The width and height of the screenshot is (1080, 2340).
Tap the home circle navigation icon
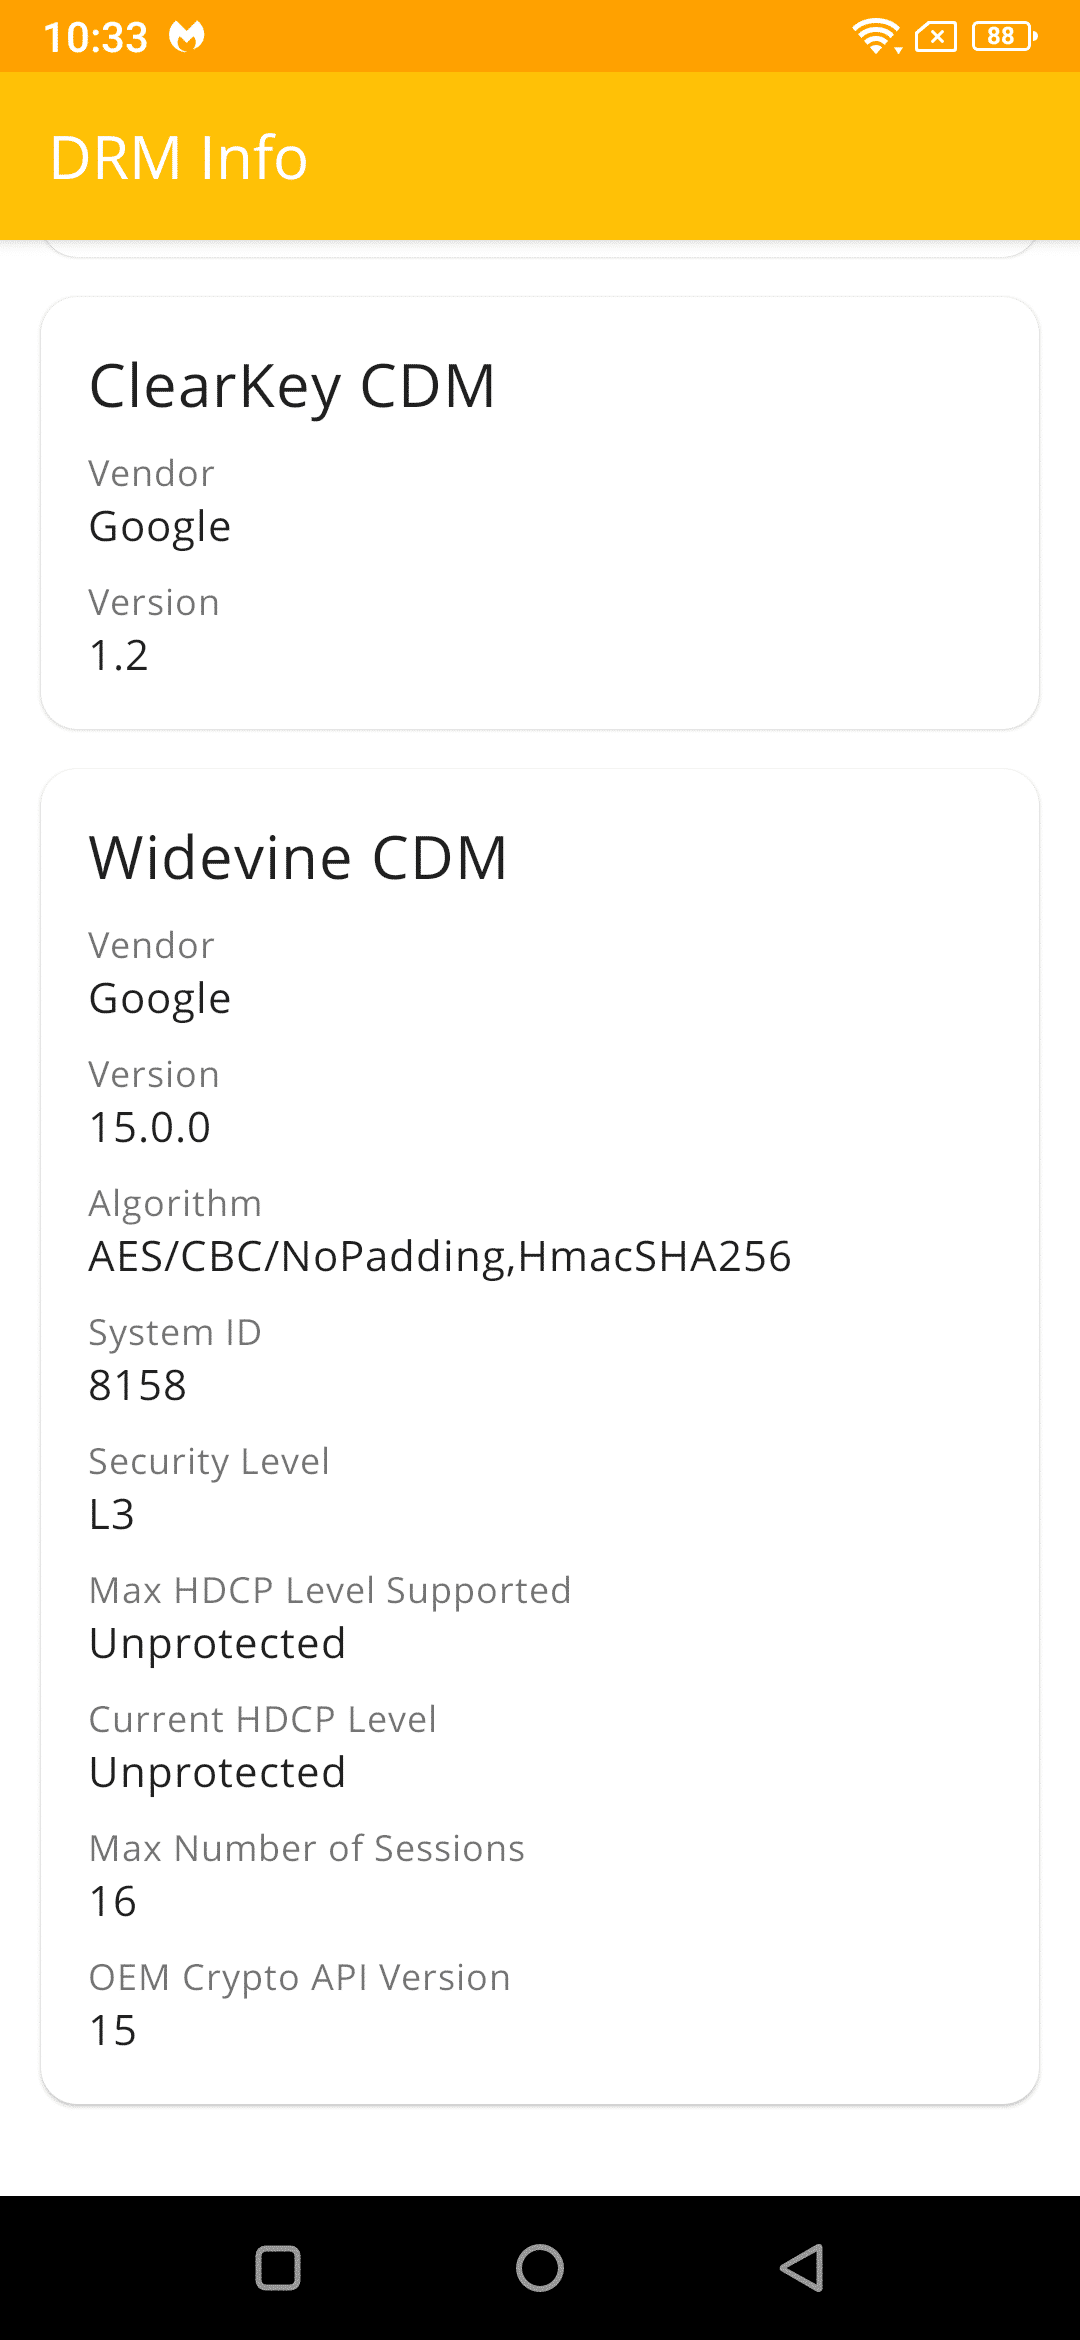tap(540, 2267)
